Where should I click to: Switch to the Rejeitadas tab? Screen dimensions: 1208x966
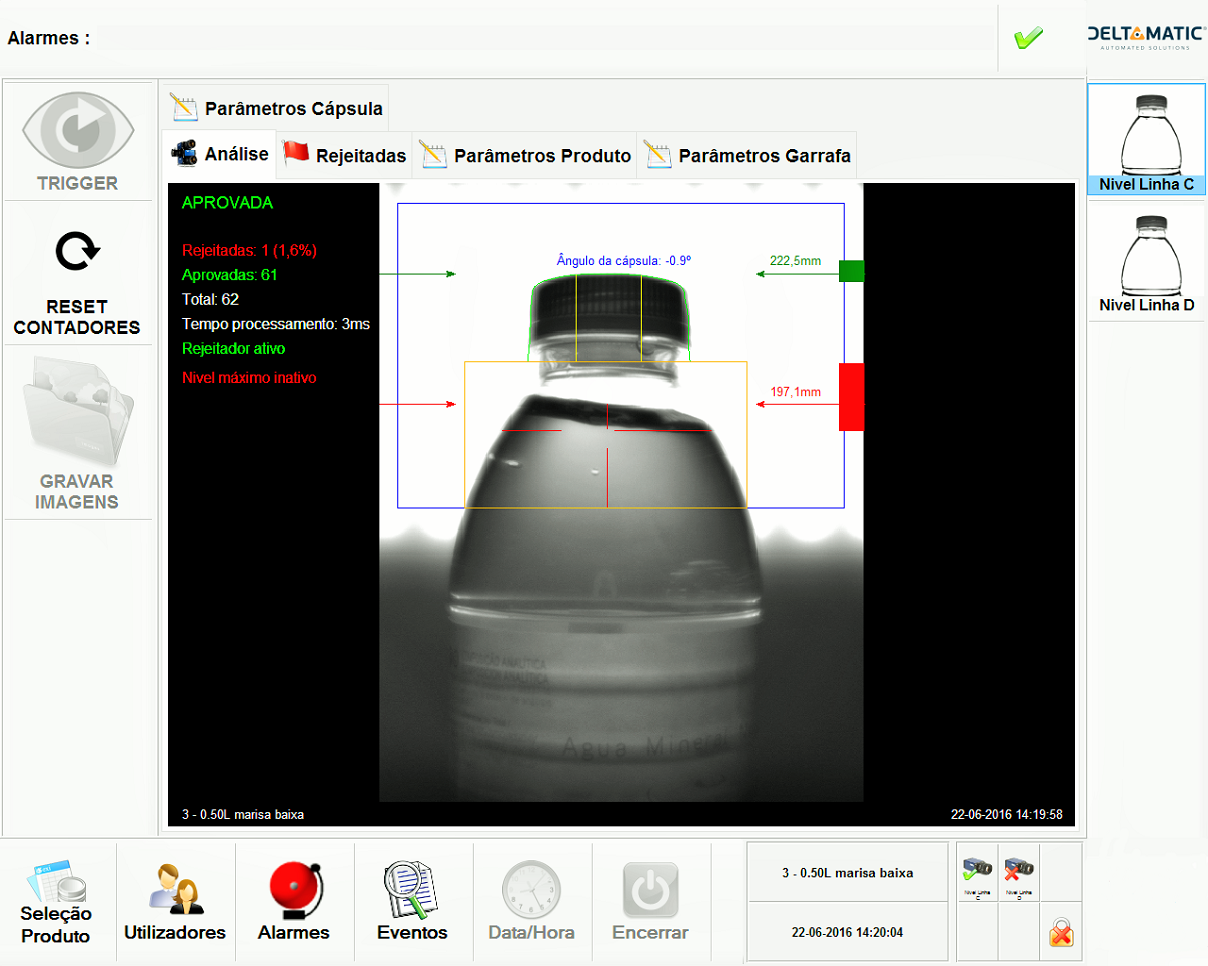[345, 155]
